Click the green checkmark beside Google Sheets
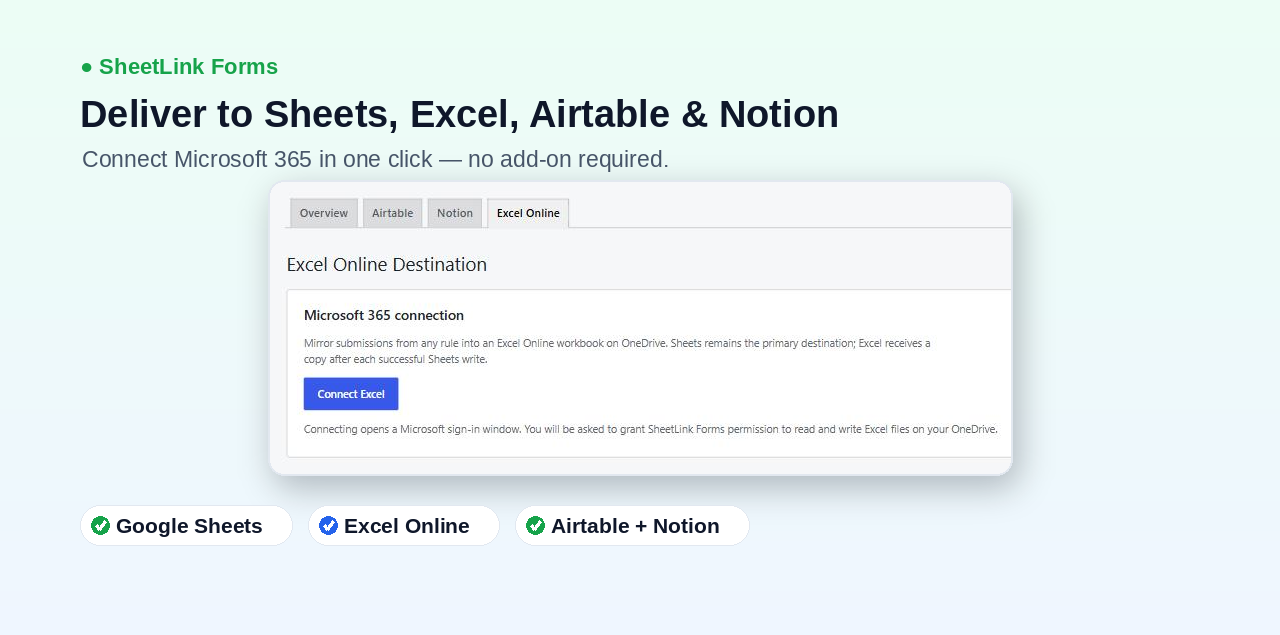The image size is (1280, 635). pos(101,526)
